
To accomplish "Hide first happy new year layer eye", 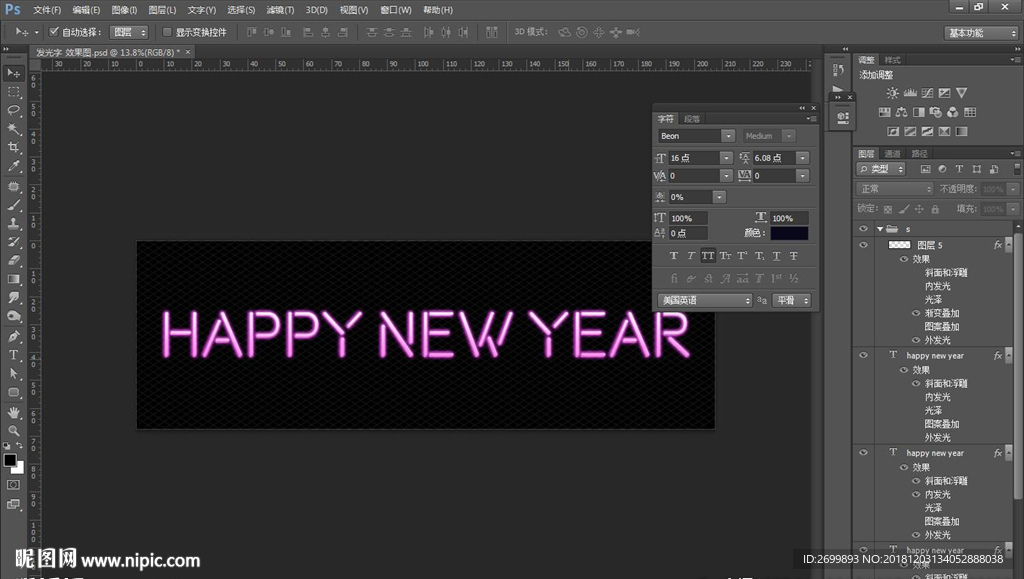I will (863, 355).
